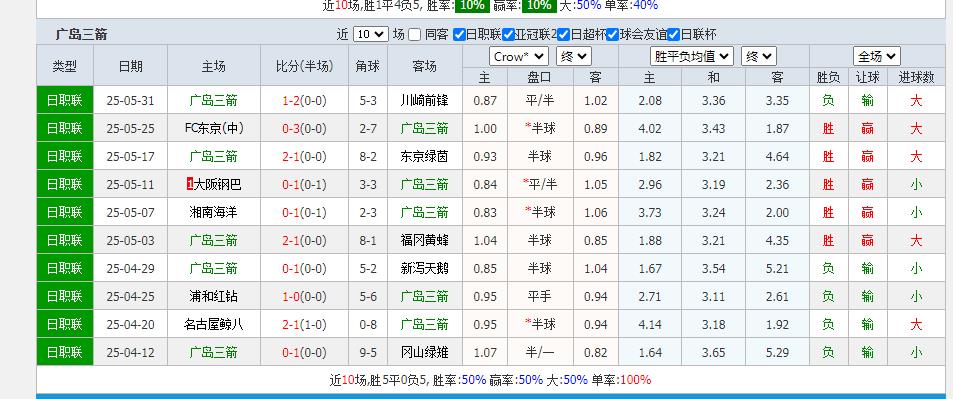The image size is (953, 399).
Task: Open the Crow* company dropdown
Action: [x=518, y=57]
